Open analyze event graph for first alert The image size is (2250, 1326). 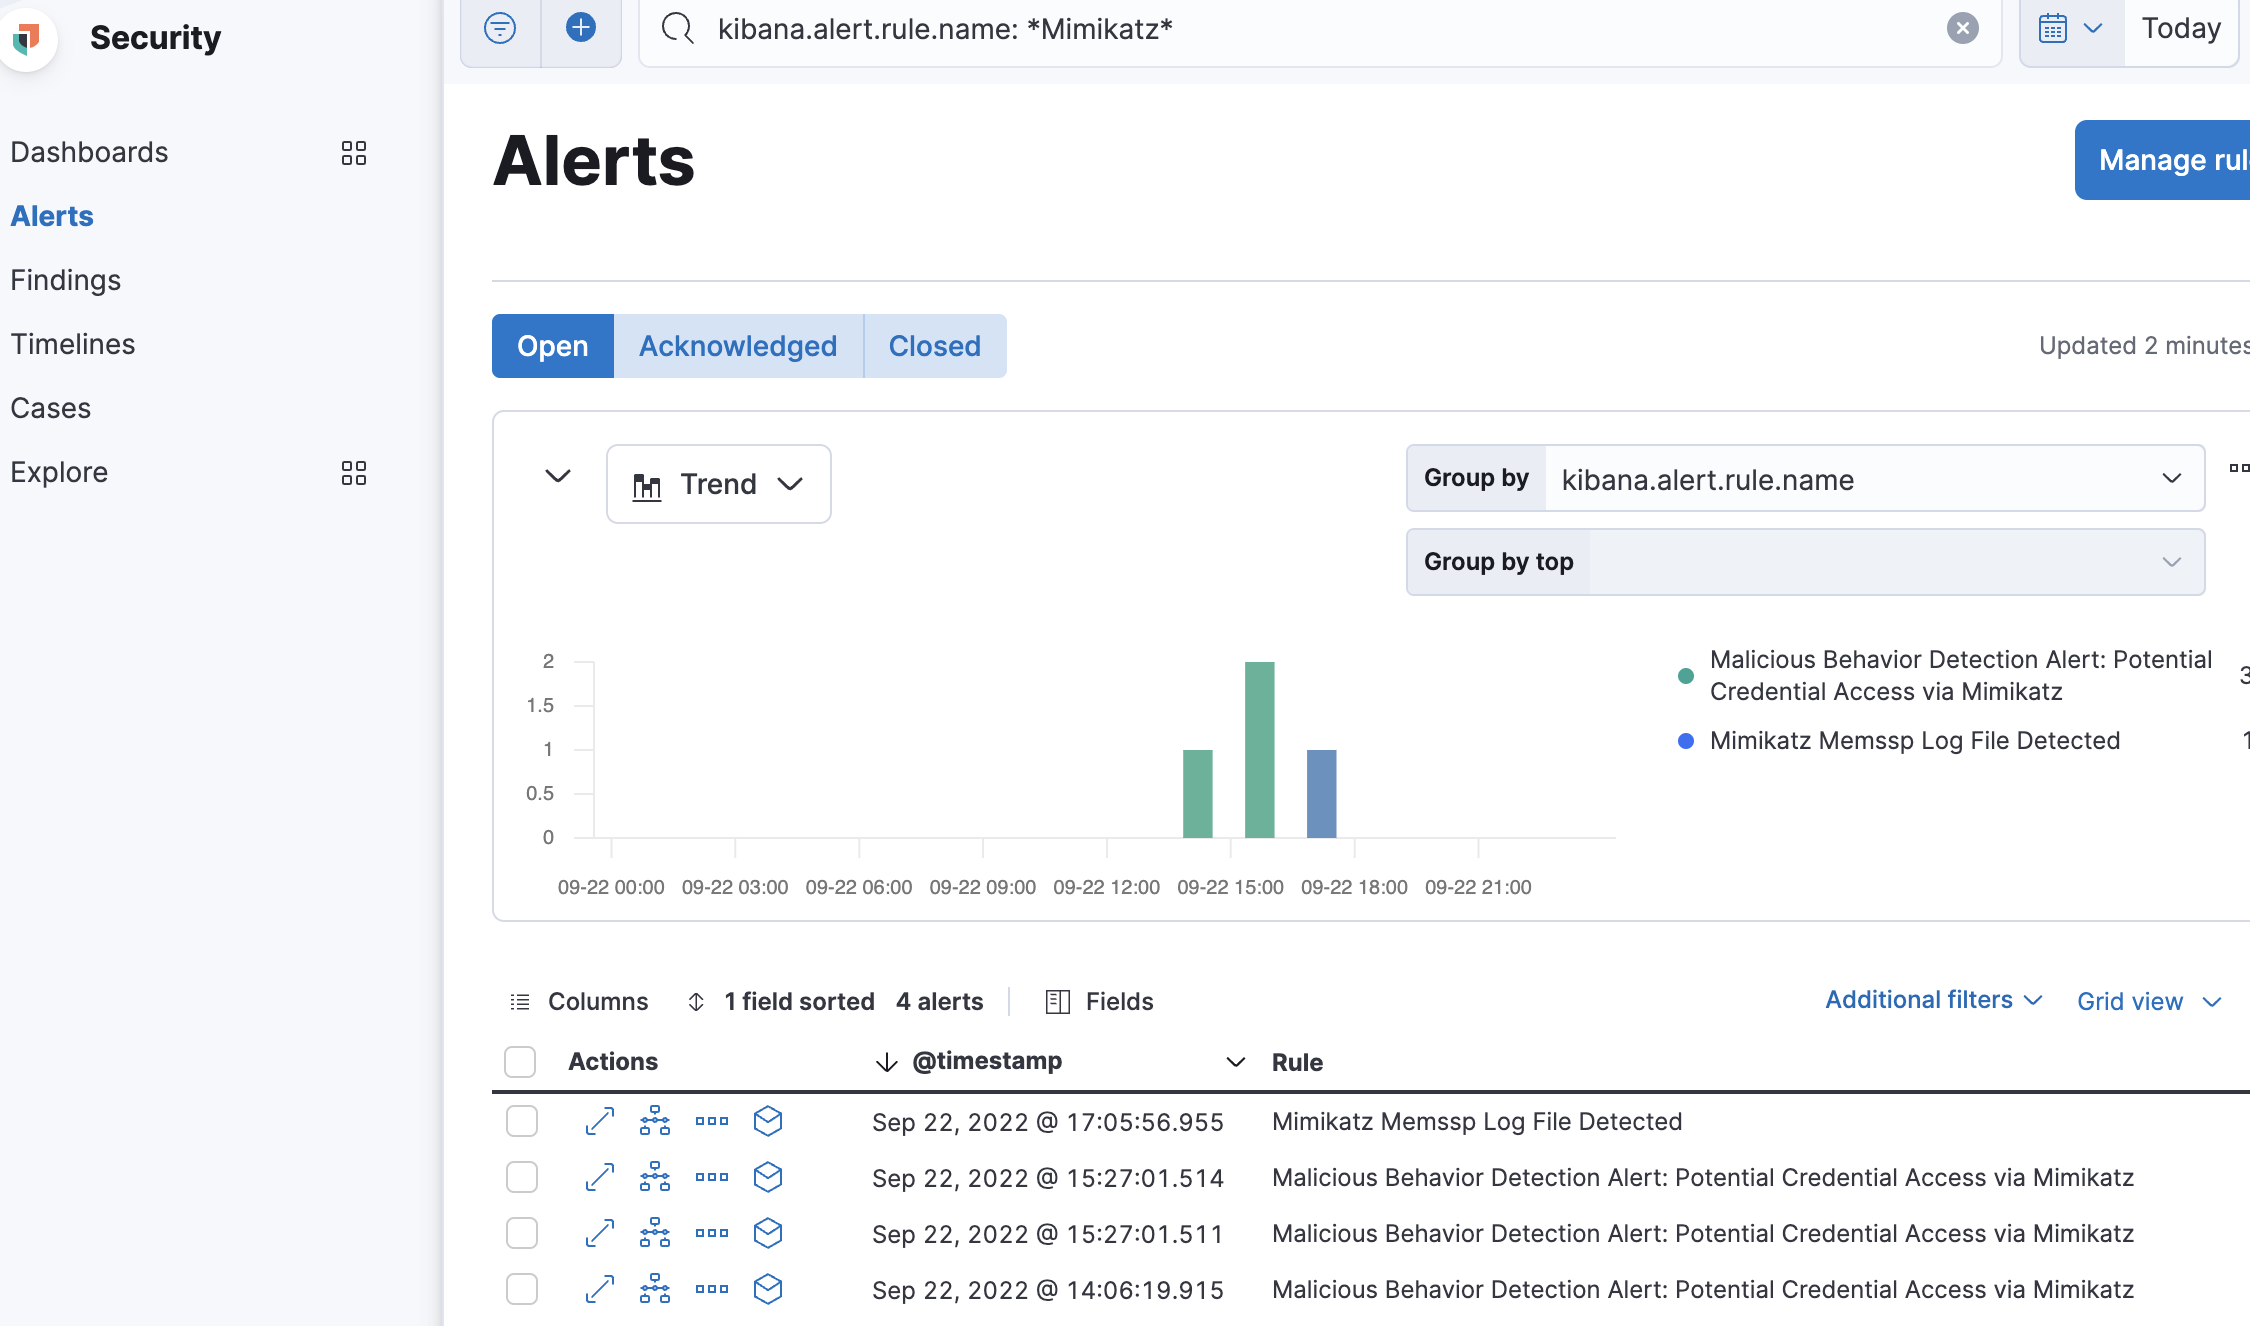(655, 1121)
